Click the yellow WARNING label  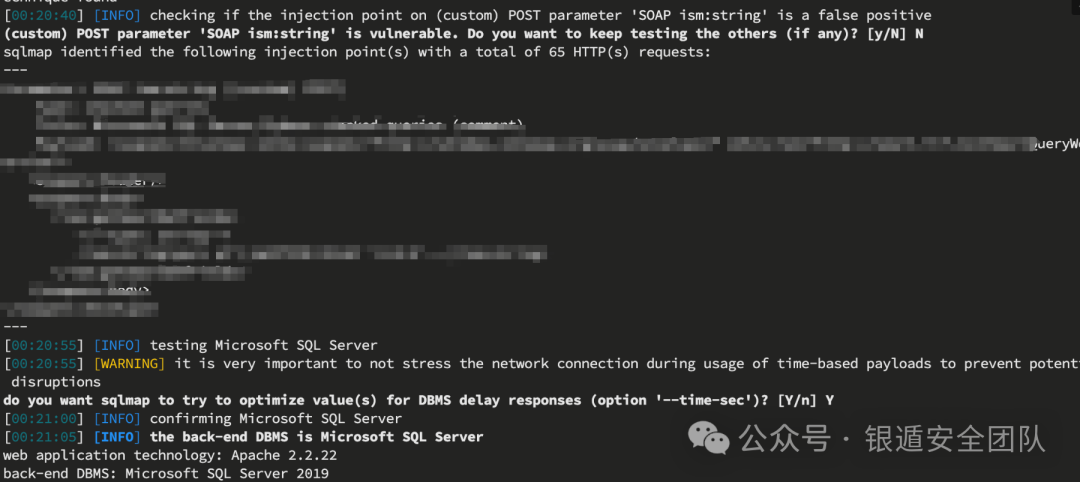tap(129, 364)
